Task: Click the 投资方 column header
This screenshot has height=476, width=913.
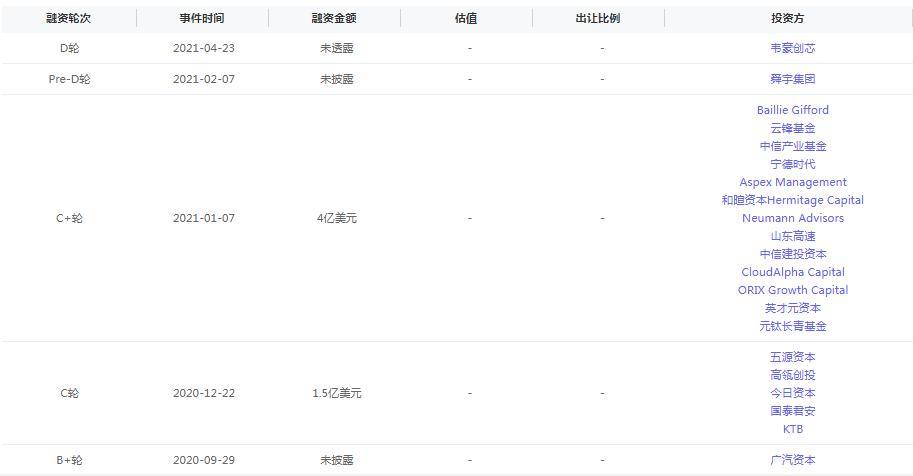Action: [788, 18]
